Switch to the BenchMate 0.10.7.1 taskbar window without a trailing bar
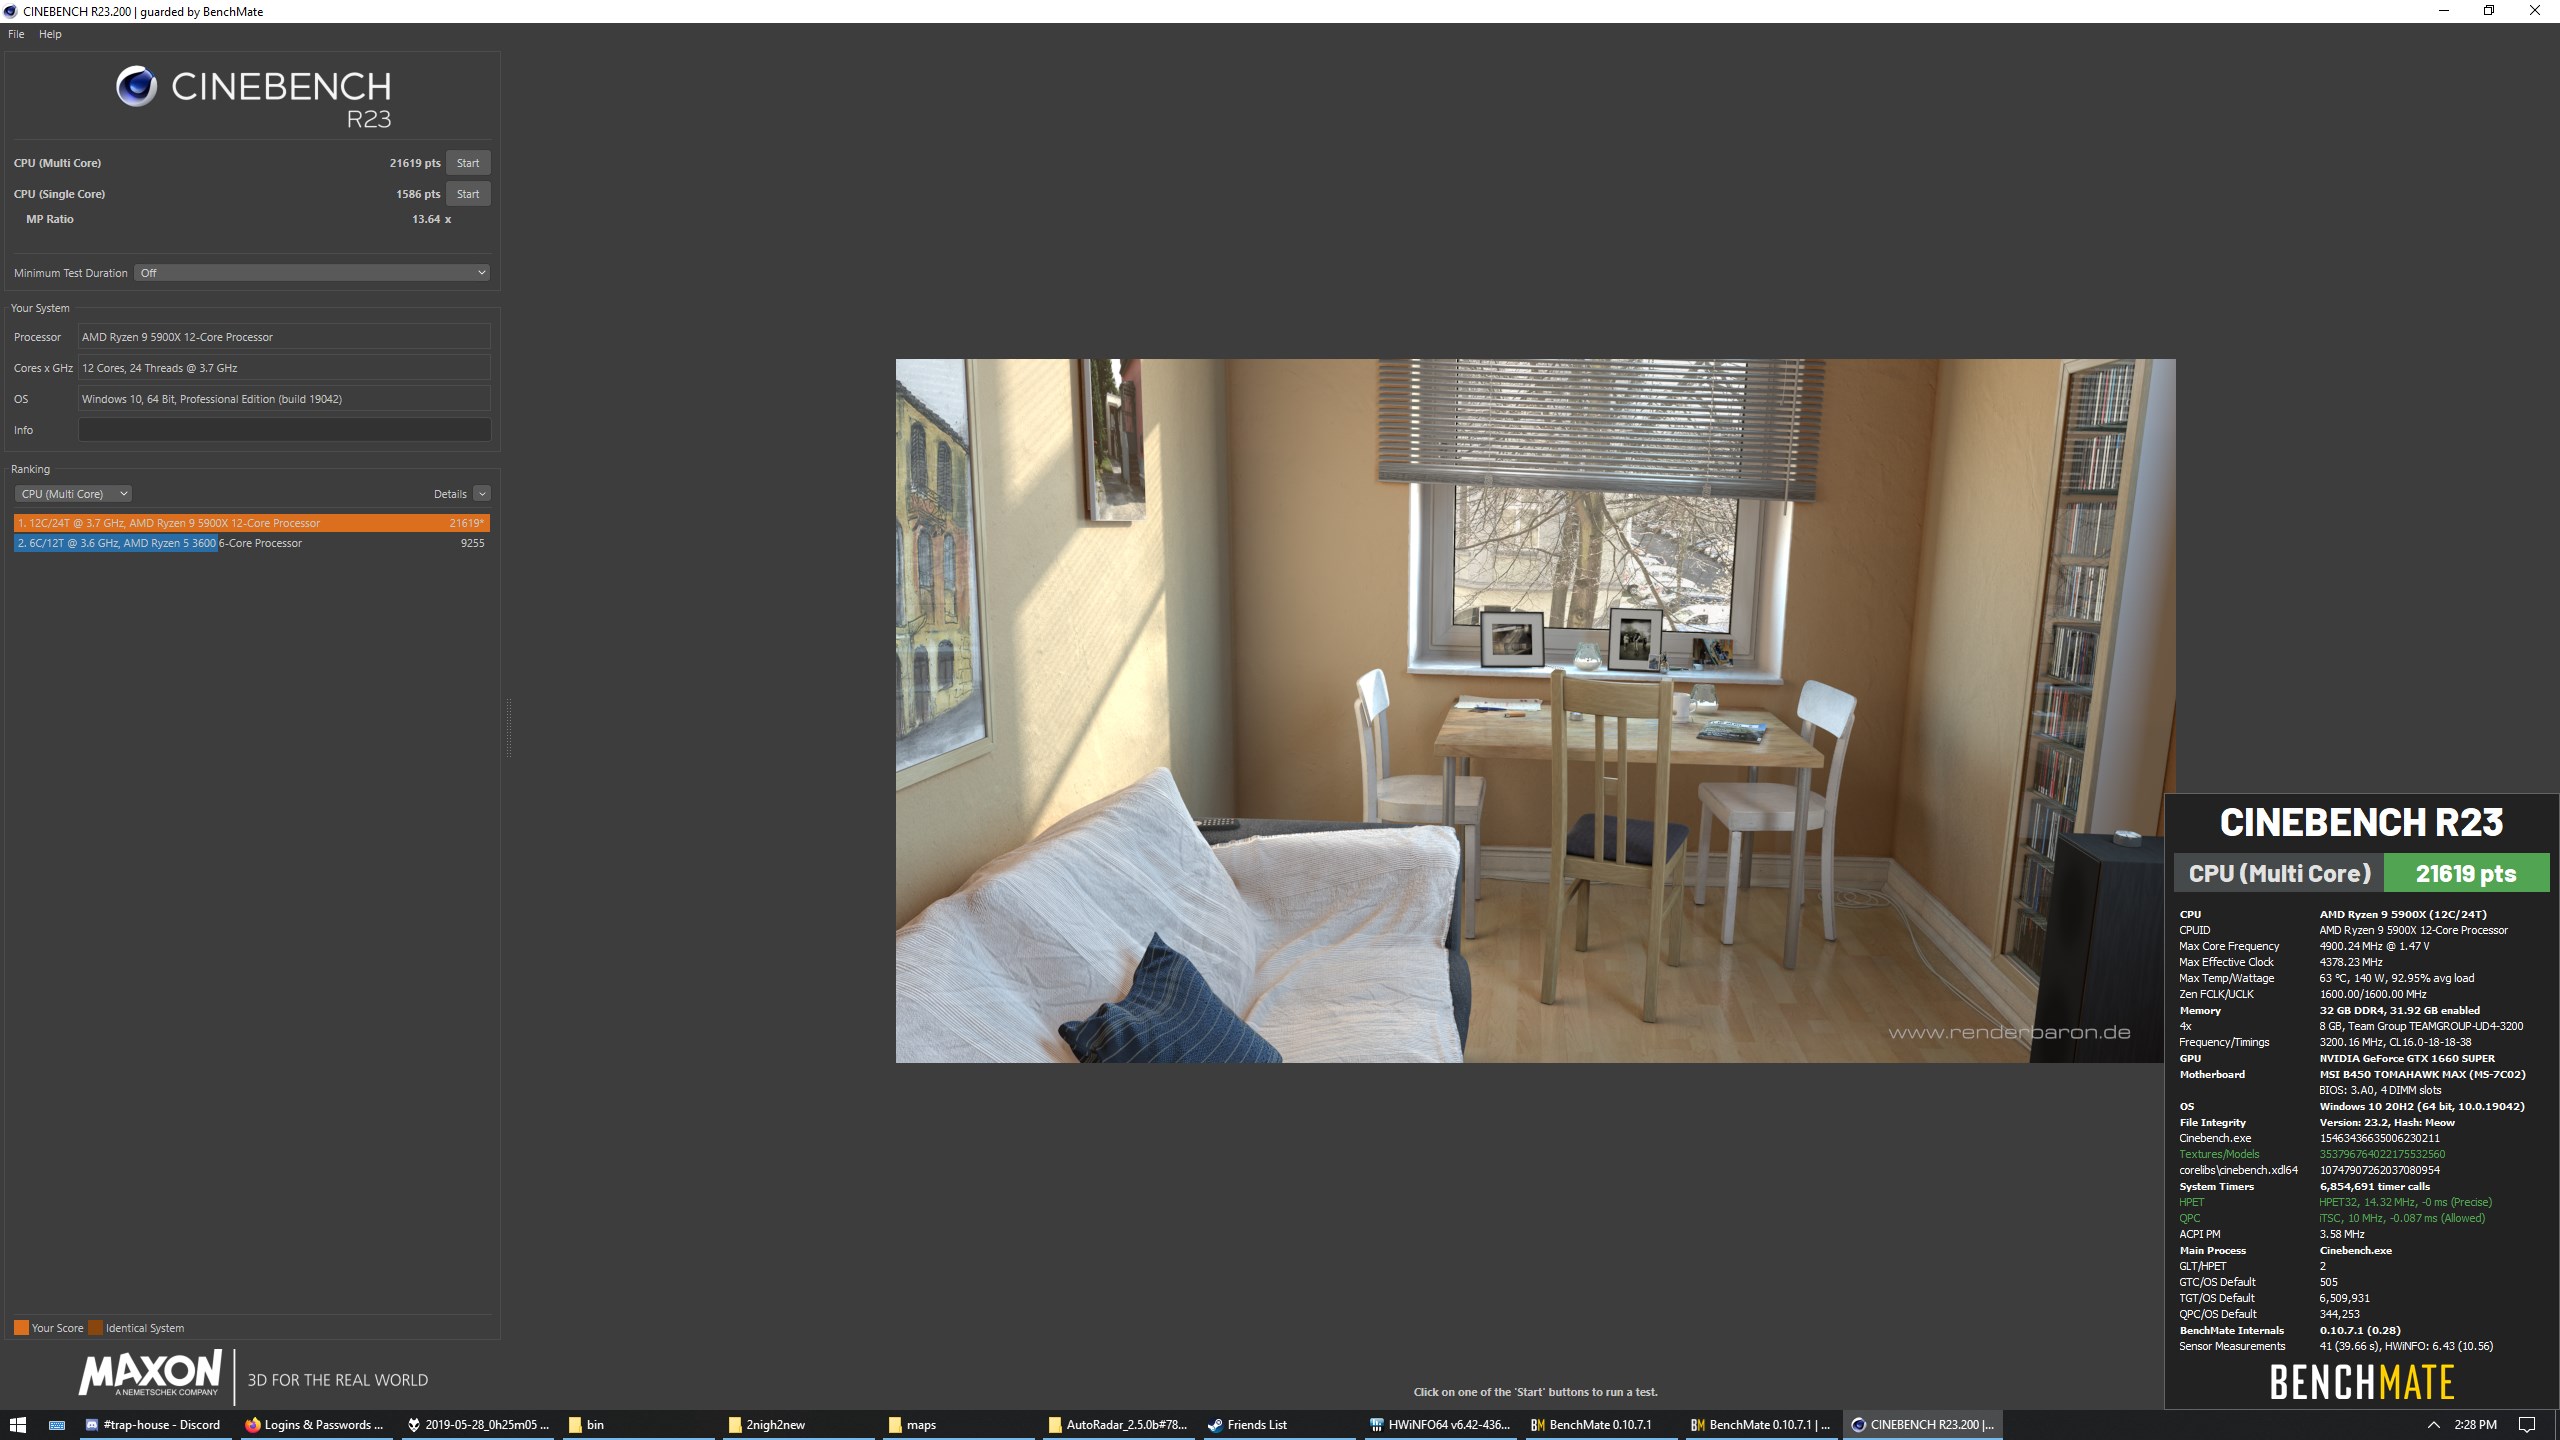Viewport: 2560px width, 1440px height. click(1600, 1425)
